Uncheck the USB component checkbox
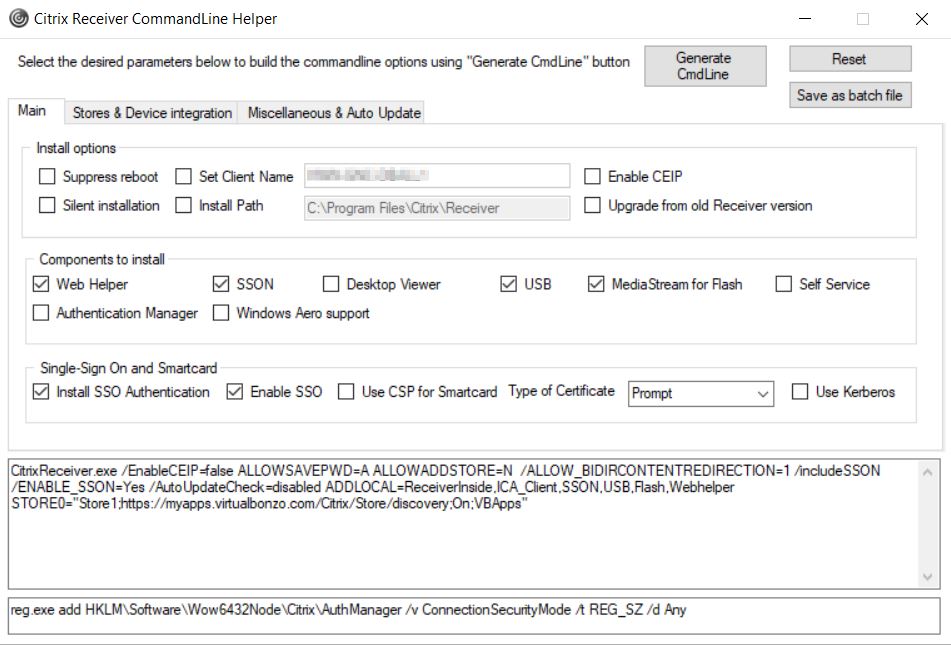 pos(508,284)
